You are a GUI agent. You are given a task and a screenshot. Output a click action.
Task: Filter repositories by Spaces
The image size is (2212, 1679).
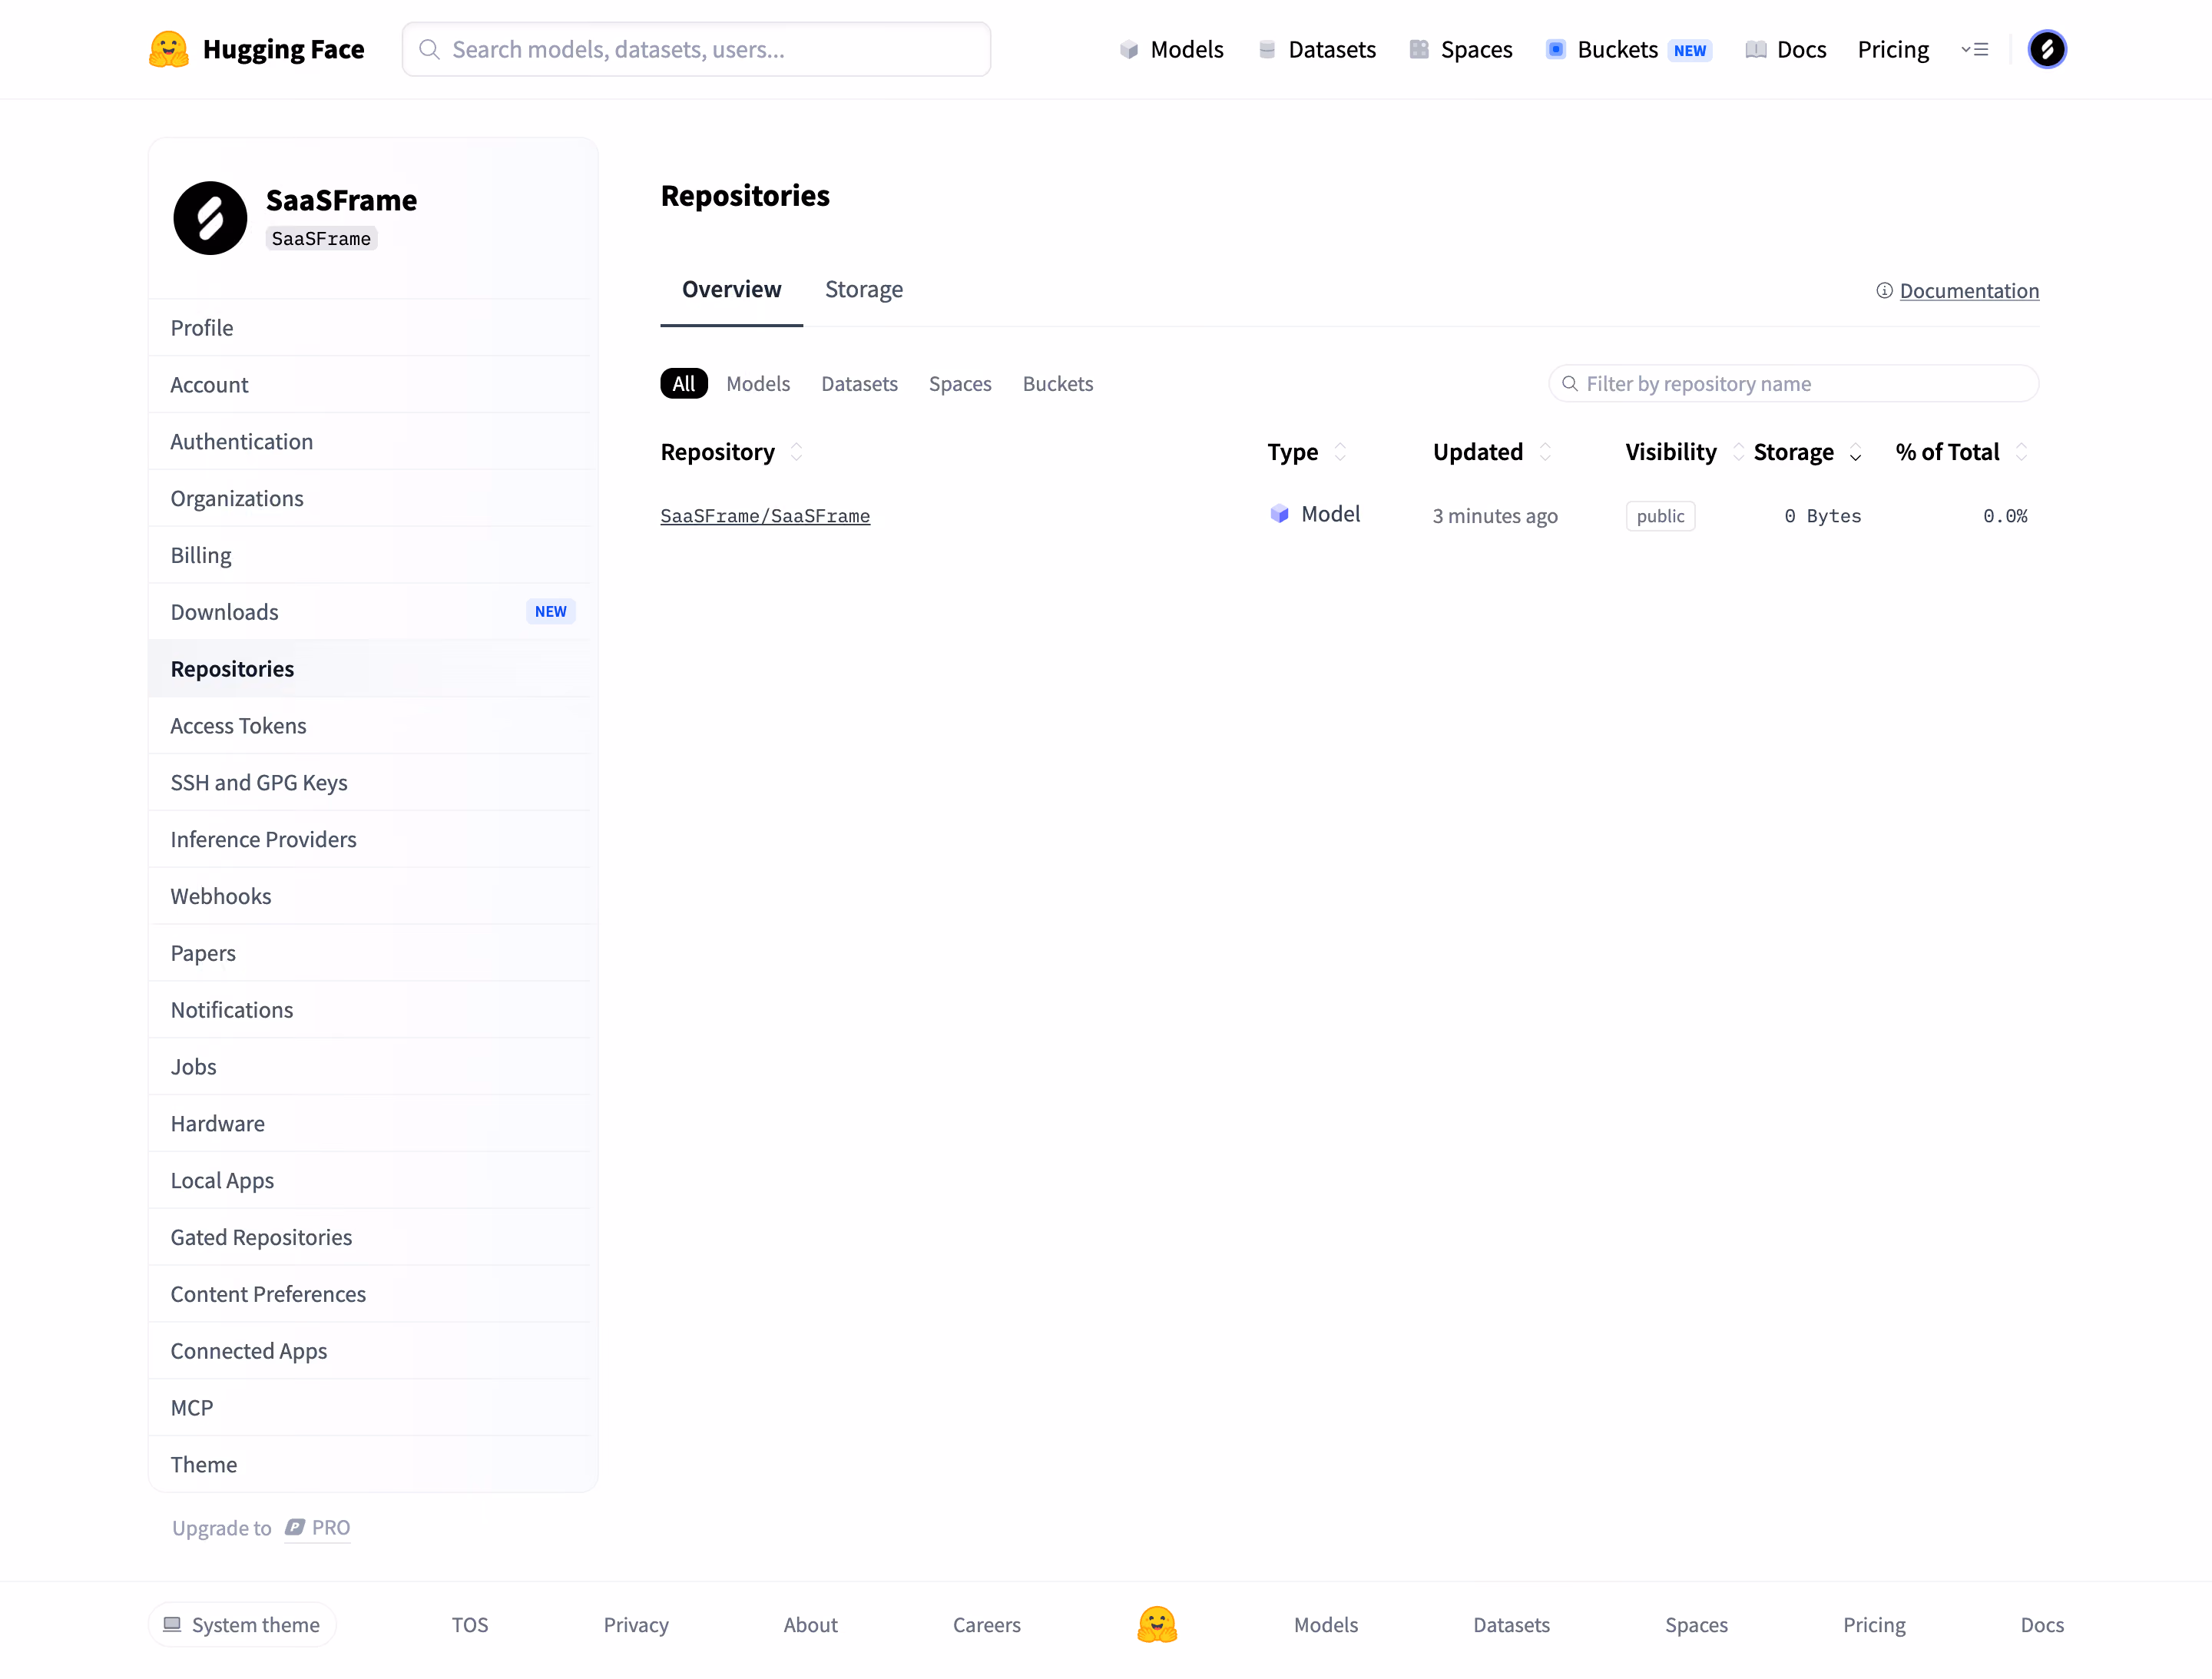960,384
